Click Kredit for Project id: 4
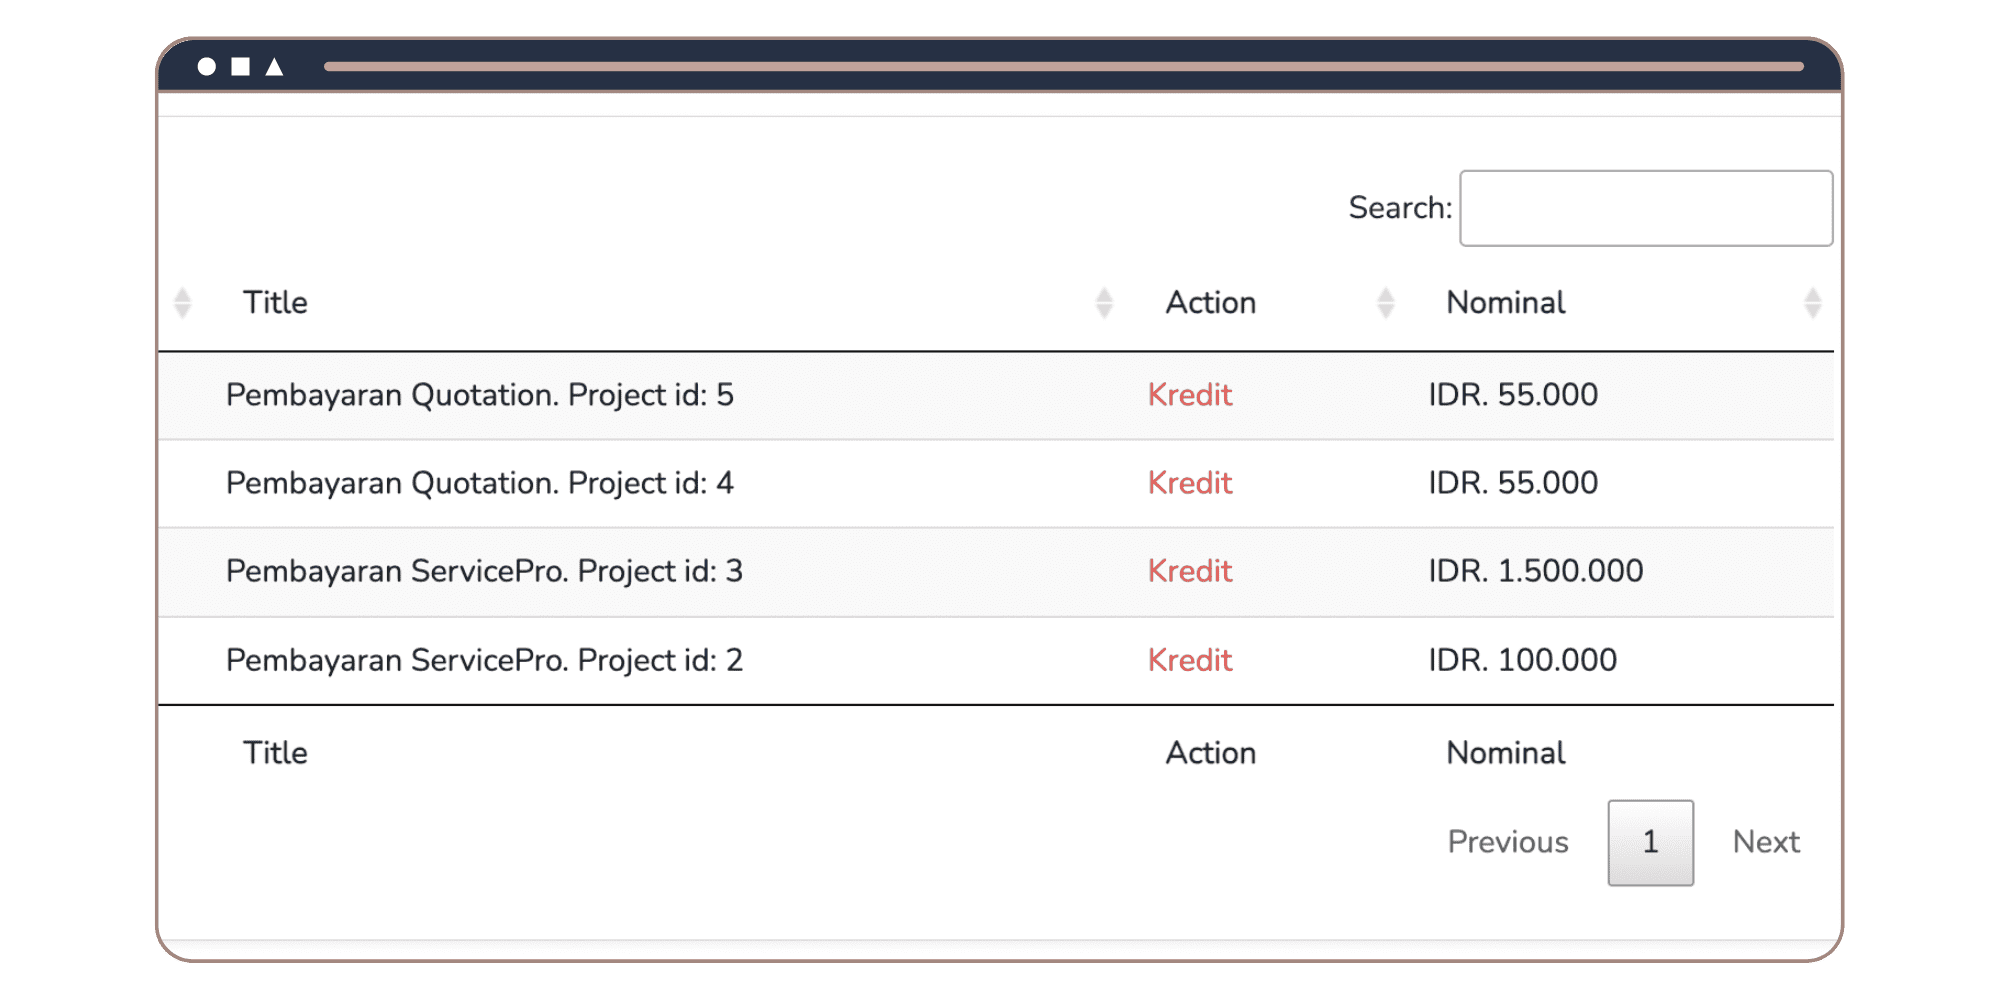2000x1000 pixels. (x=1189, y=483)
